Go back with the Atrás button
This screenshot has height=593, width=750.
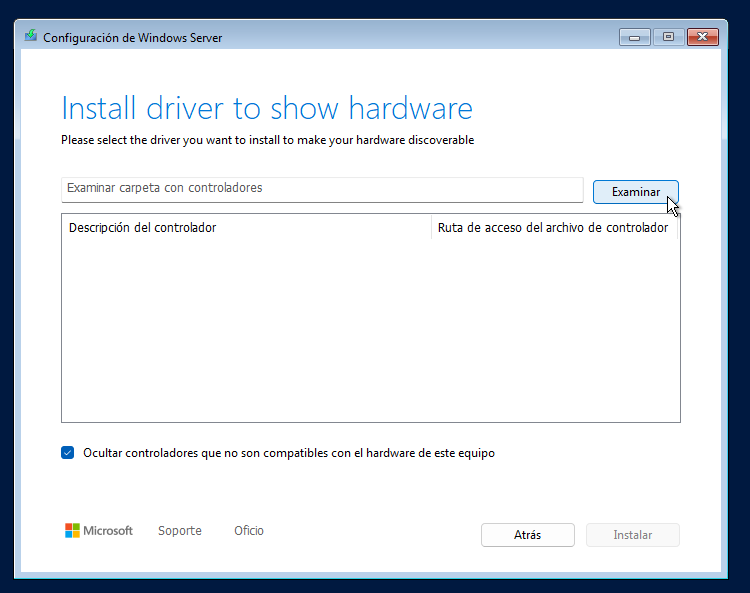pyautogui.click(x=527, y=535)
